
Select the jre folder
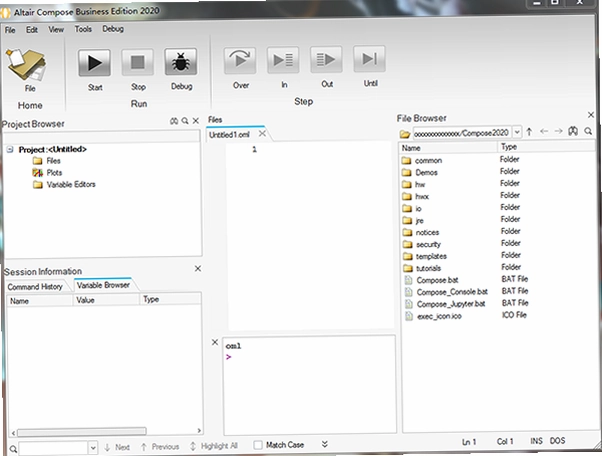coord(420,221)
